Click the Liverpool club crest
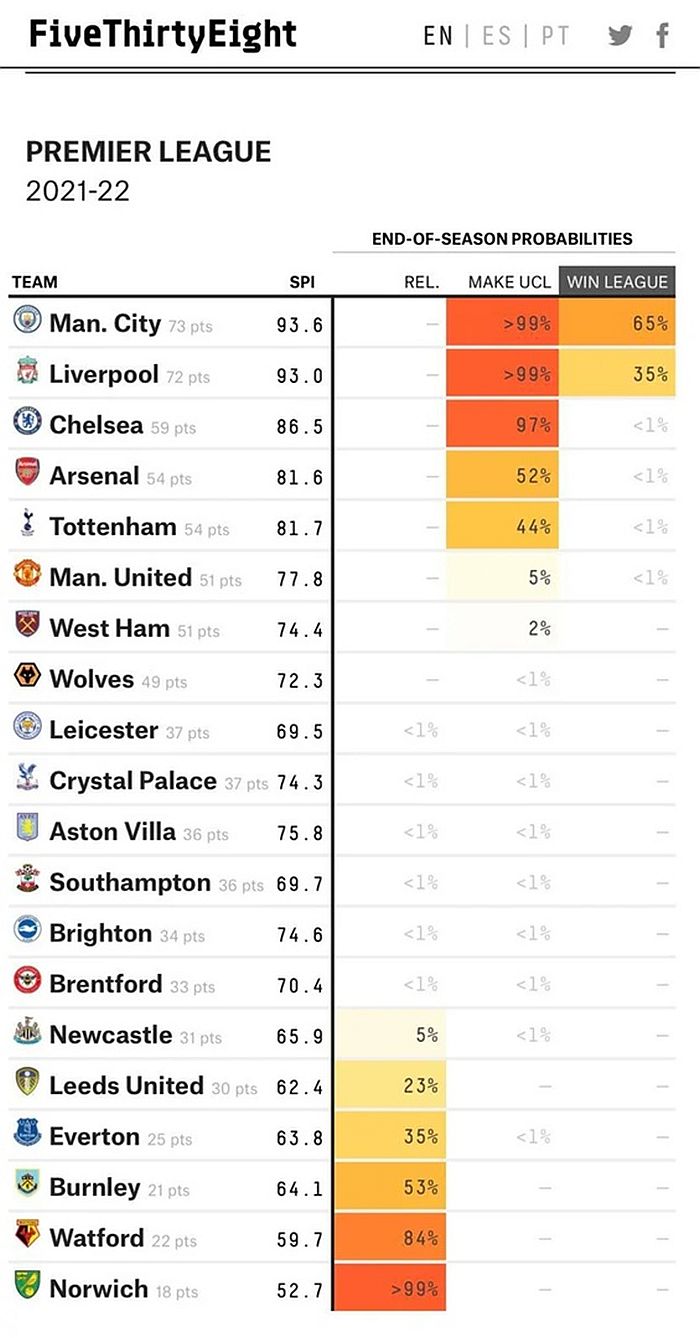700x1338 pixels. [x=27, y=372]
